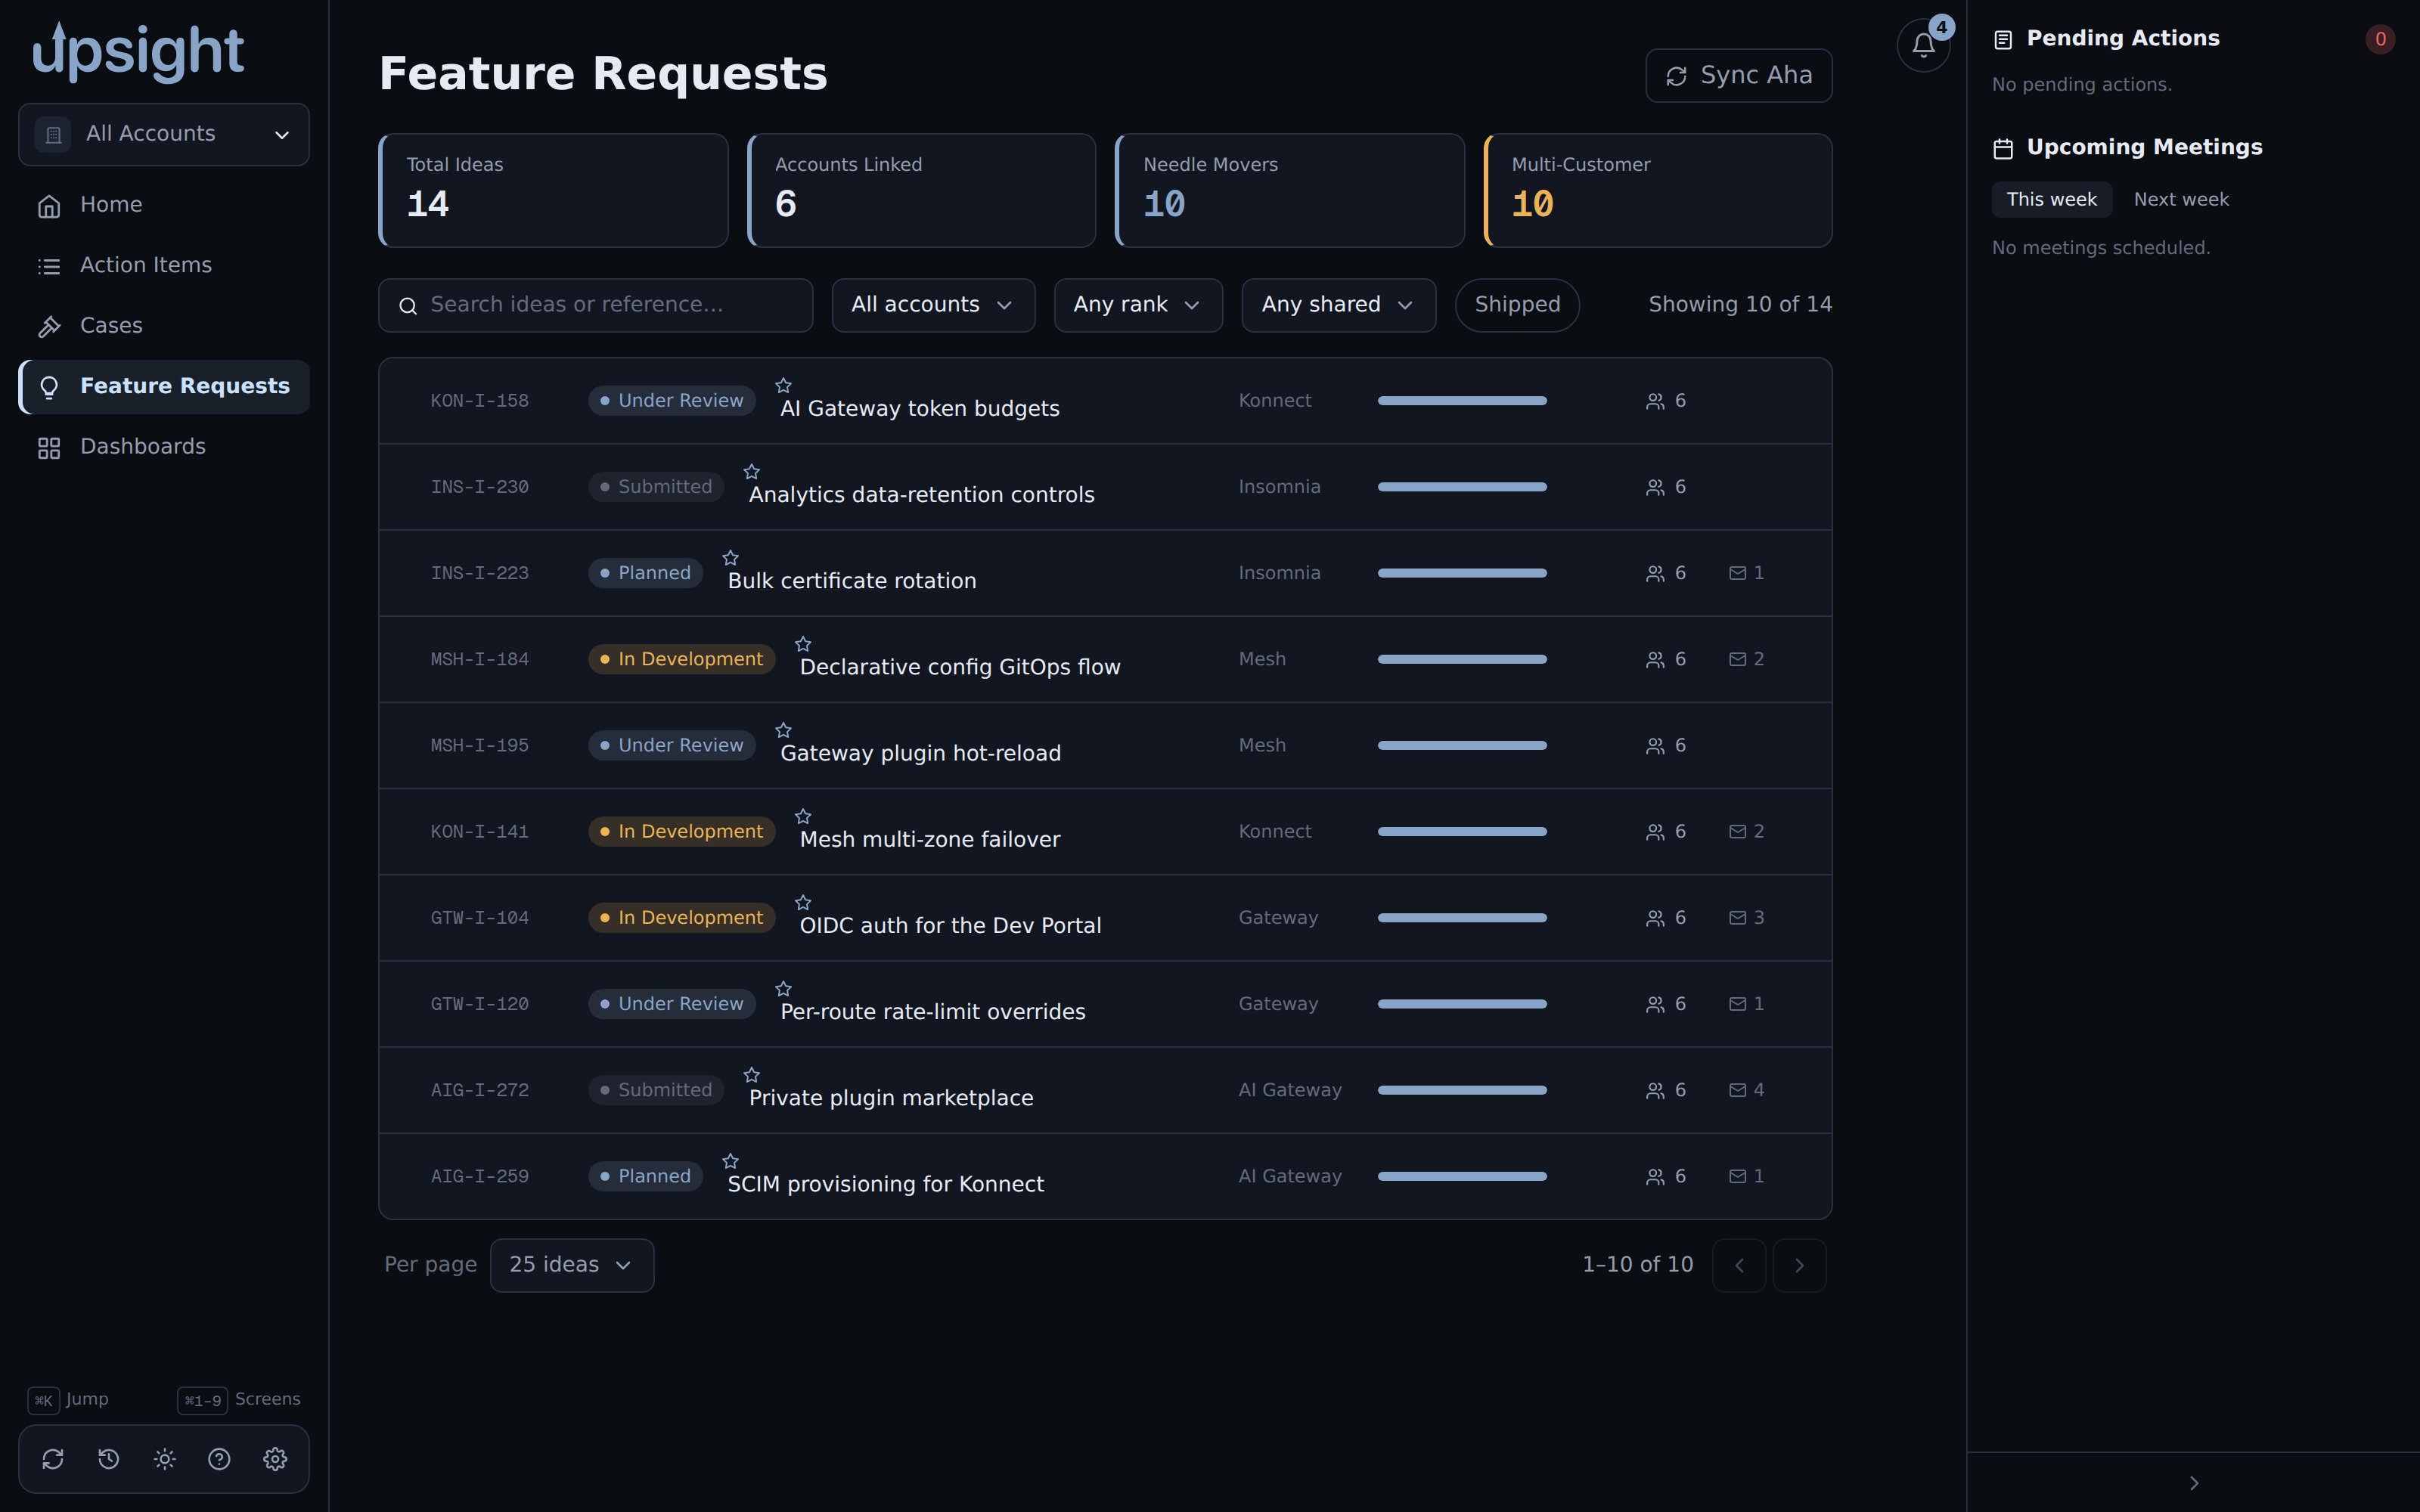Click the Total Ideas stat card
The image size is (2420, 1512).
553,190
